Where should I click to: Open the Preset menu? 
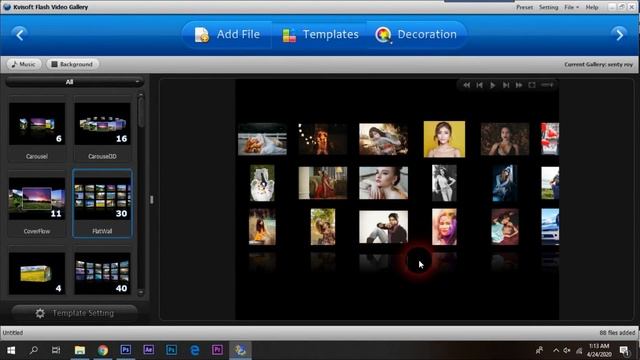point(524,7)
